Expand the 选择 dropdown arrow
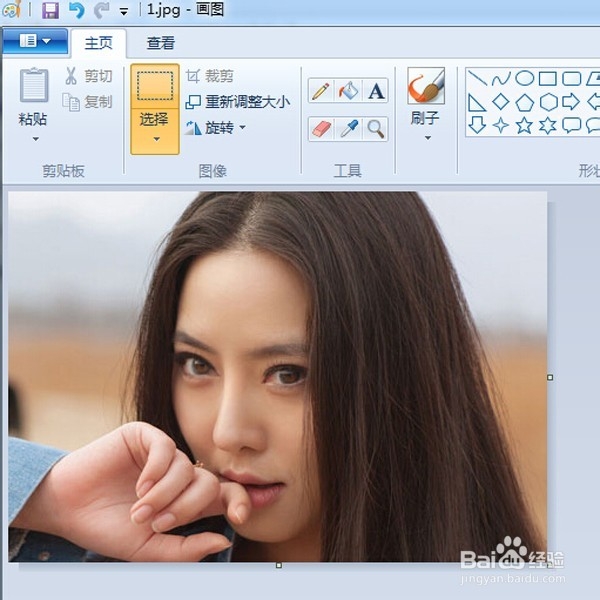The image size is (600, 600). click(157, 139)
